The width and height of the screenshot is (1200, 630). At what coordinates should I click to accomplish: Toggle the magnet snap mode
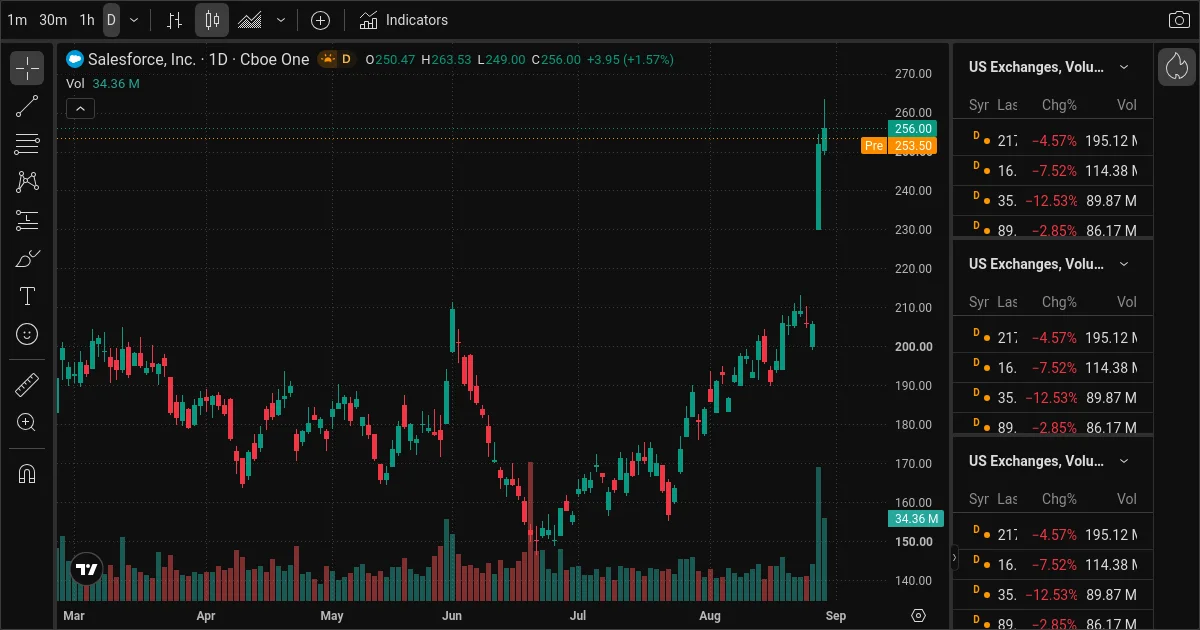click(x=27, y=473)
